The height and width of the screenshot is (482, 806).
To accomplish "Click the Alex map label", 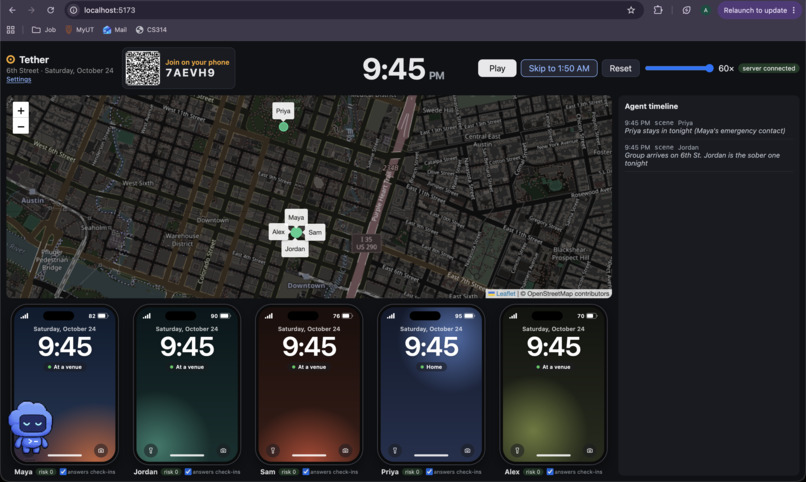I will click(278, 232).
